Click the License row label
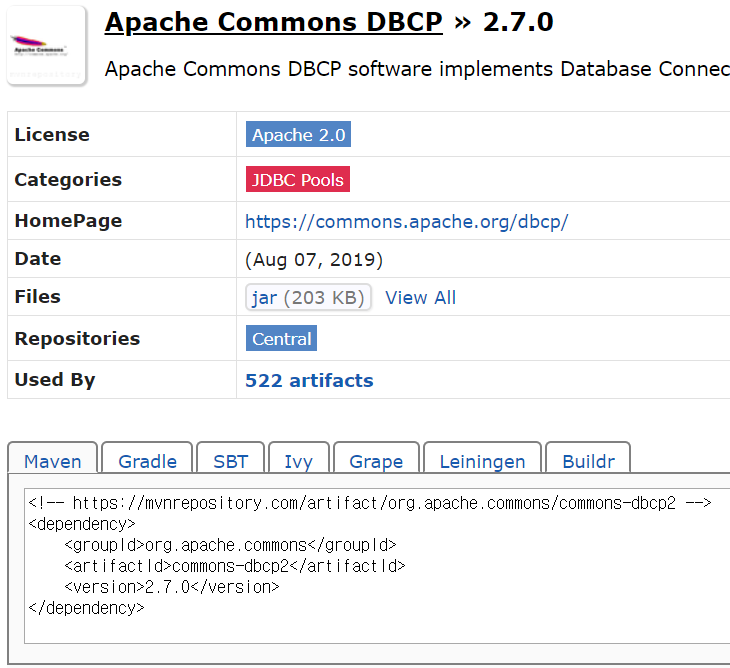 point(52,135)
